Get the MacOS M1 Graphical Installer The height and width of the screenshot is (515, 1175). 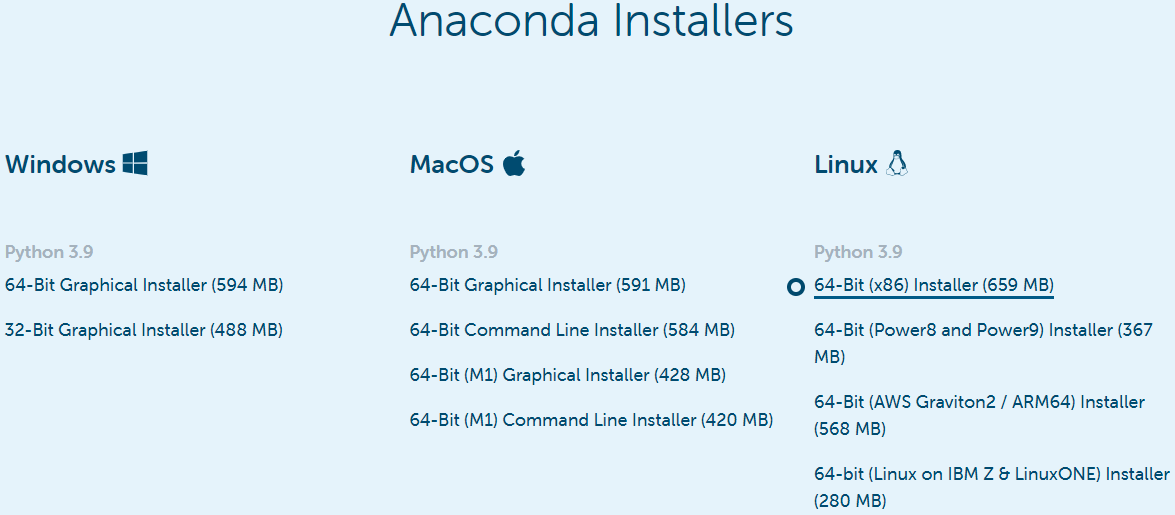(567, 375)
